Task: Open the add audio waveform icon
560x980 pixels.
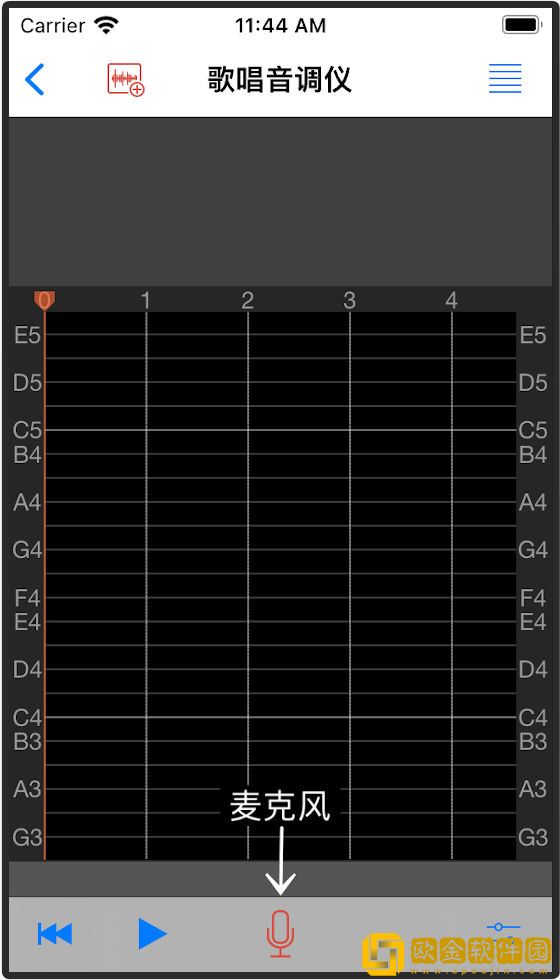Action: 126,79
